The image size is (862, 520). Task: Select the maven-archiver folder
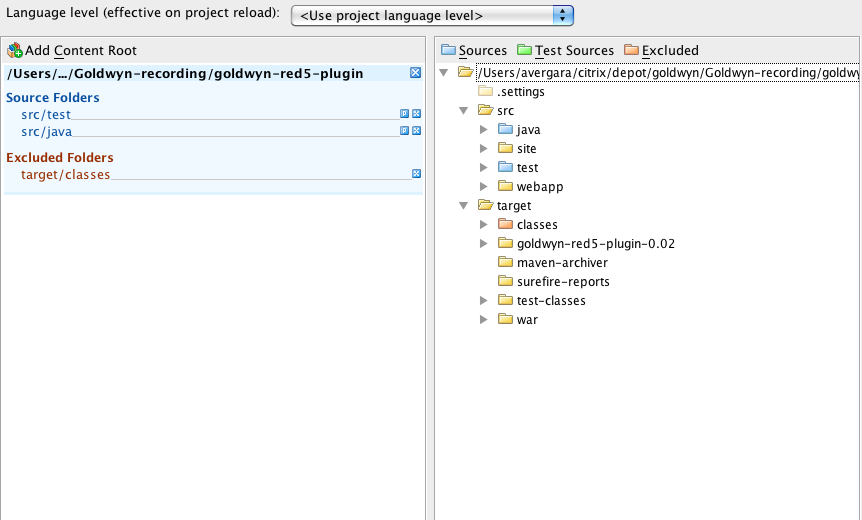tap(561, 263)
